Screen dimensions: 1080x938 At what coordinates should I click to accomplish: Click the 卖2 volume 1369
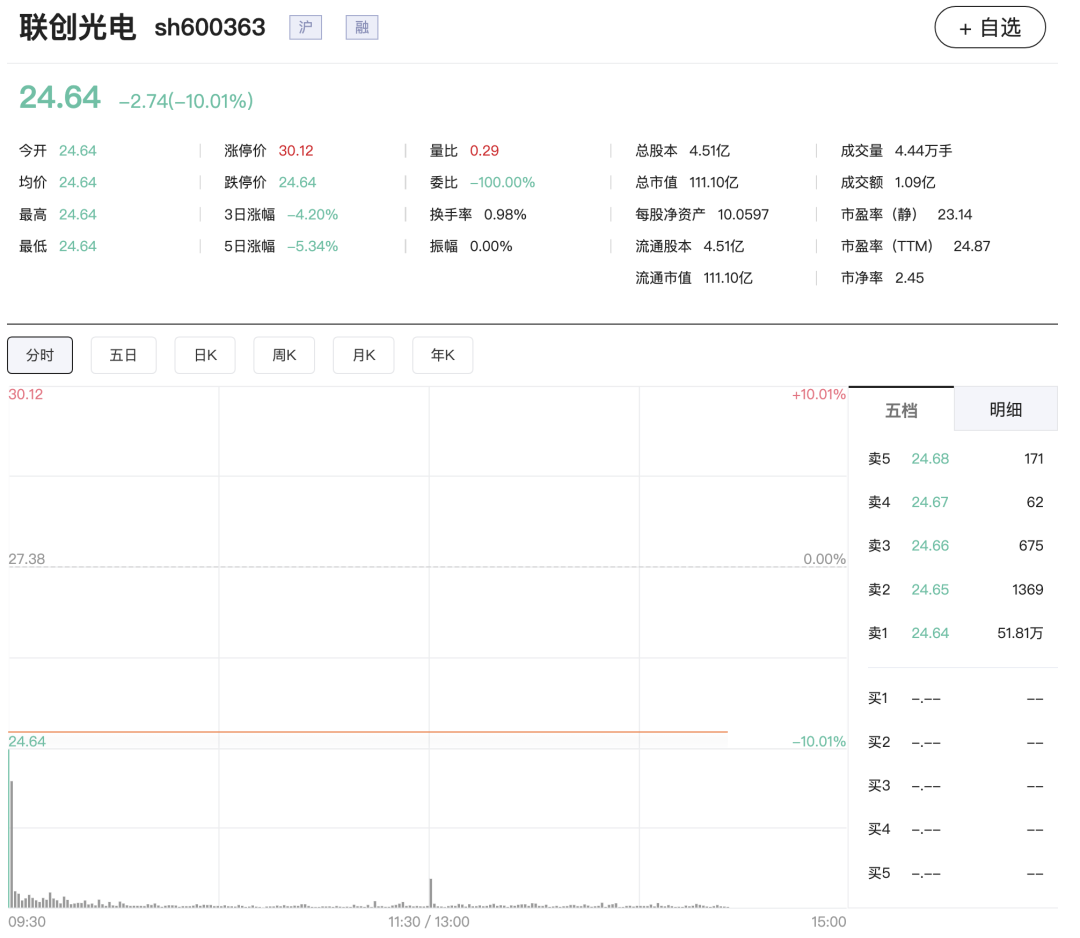(1028, 590)
